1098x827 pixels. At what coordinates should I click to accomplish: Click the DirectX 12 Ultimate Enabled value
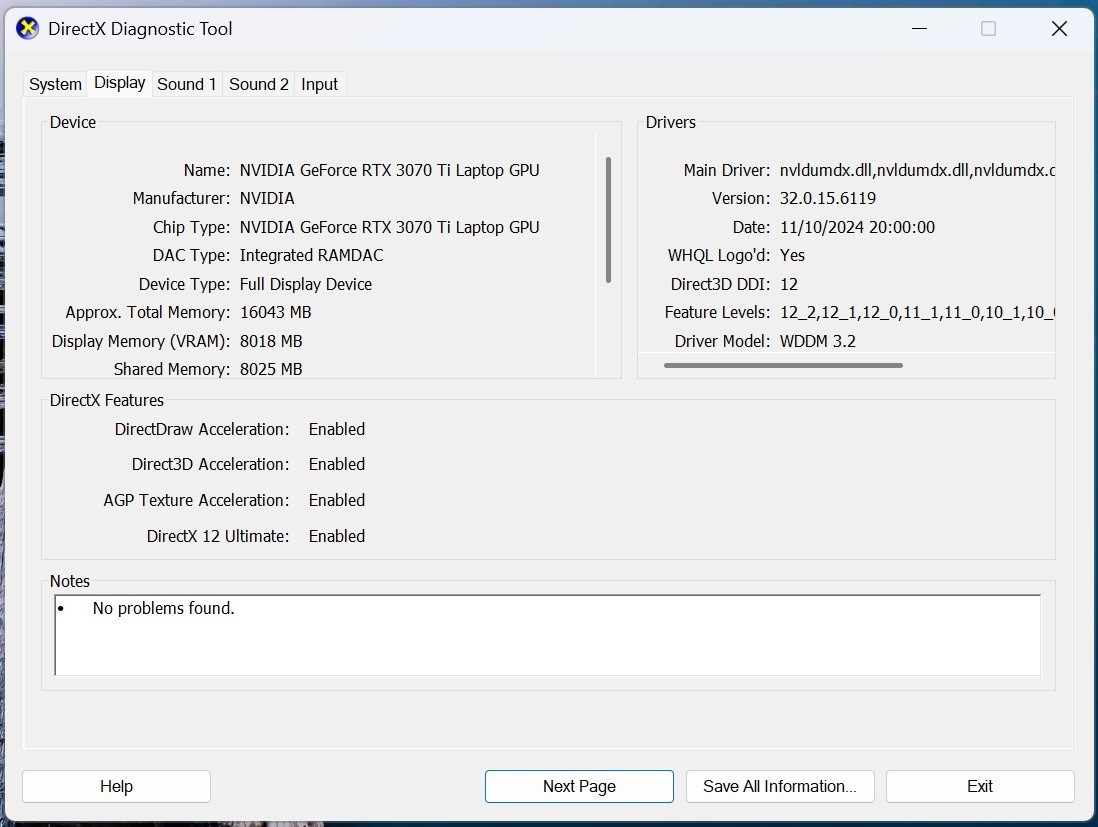click(337, 536)
